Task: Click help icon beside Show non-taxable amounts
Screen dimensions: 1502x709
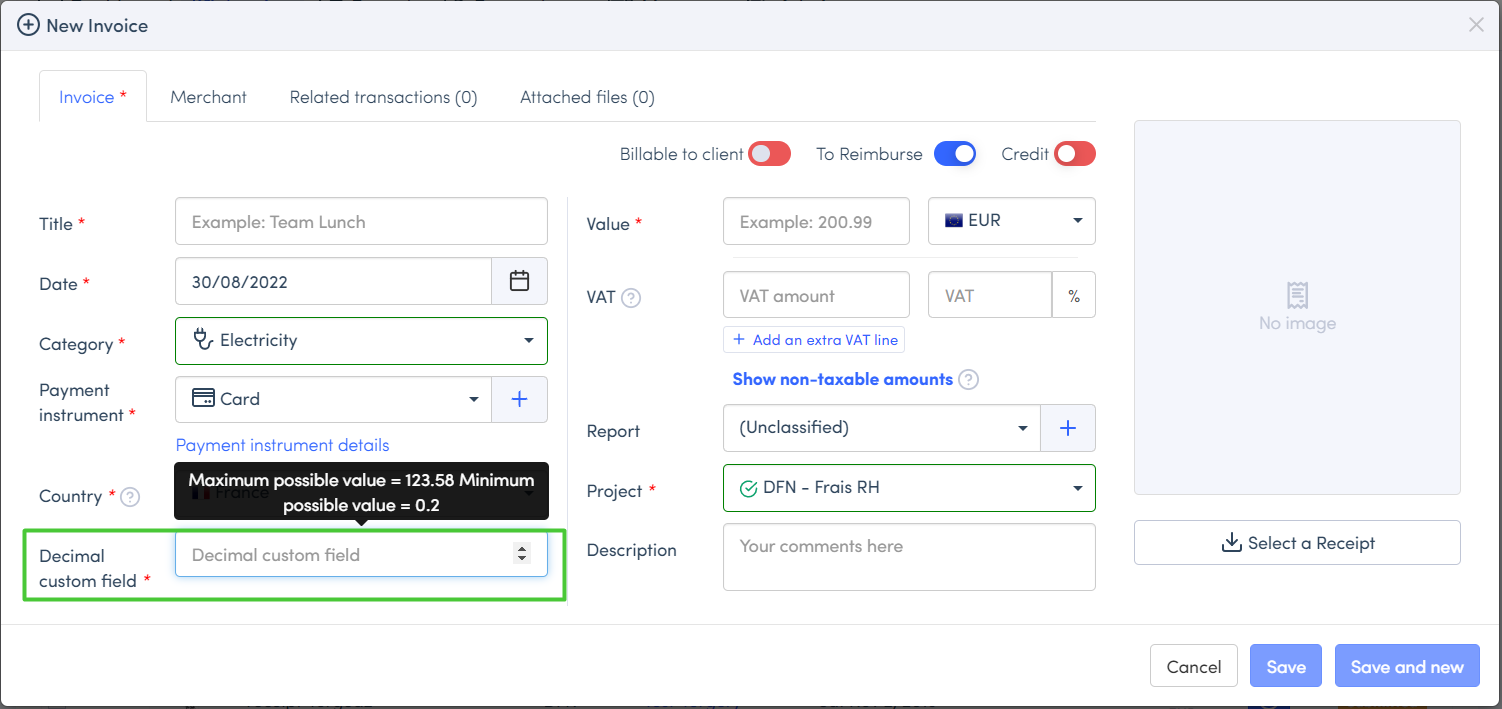Action: (x=968, y=380)
